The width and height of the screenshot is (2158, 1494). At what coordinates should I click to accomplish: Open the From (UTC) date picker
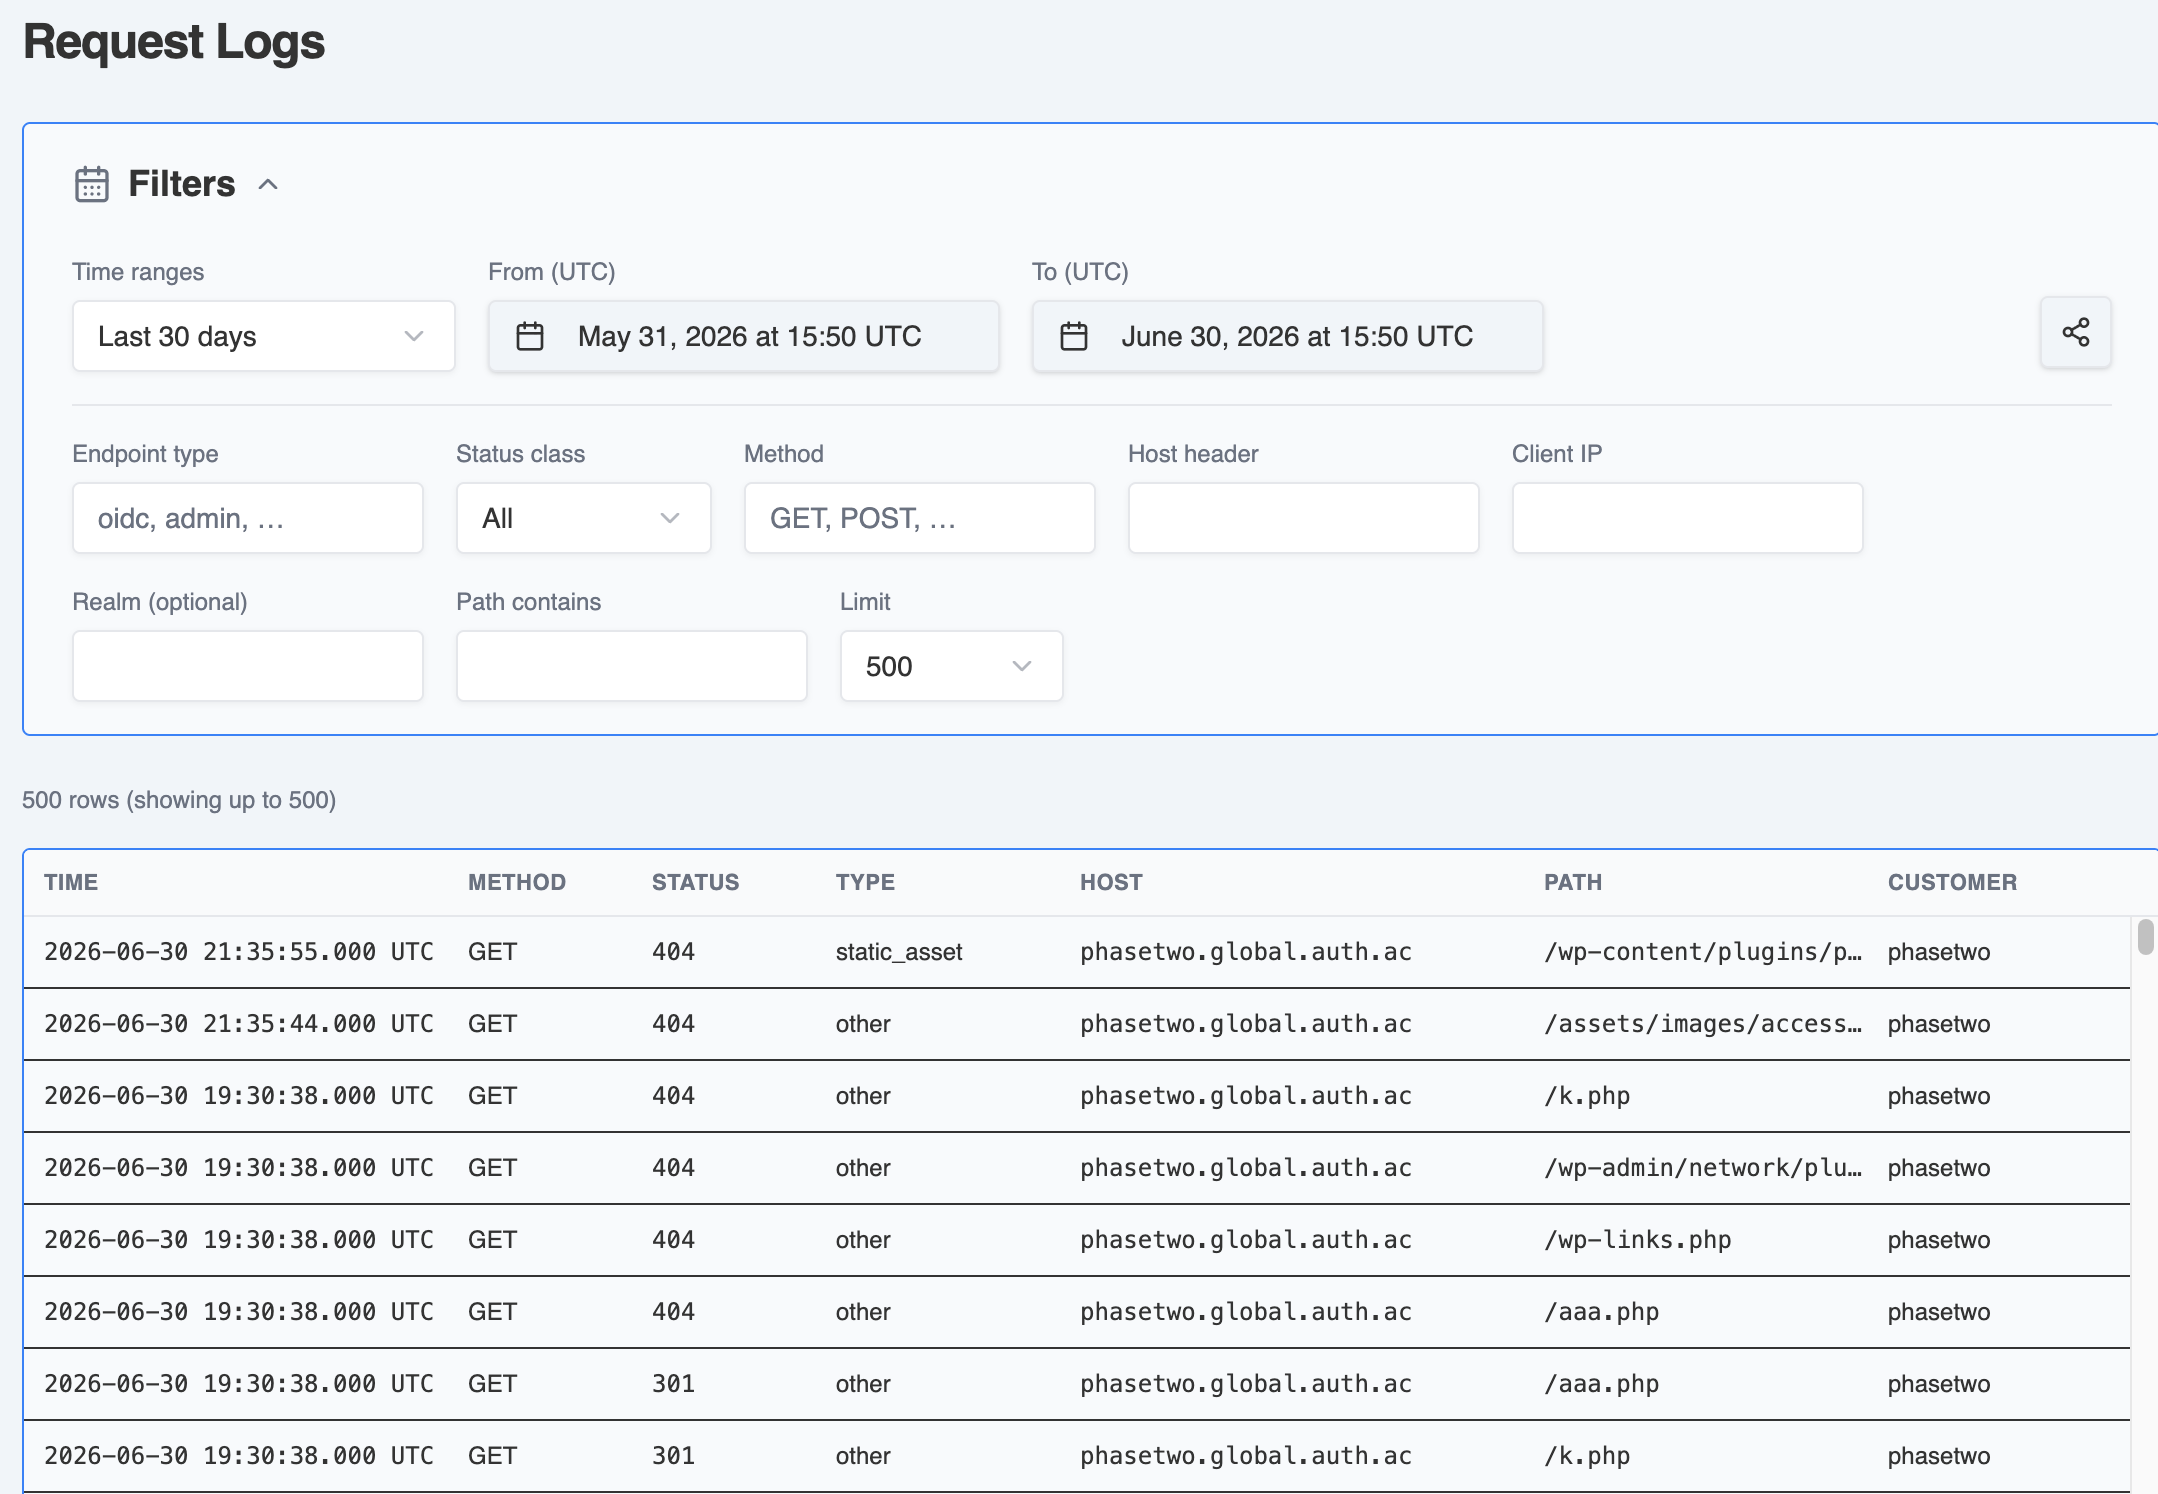[x=744, y=336]
